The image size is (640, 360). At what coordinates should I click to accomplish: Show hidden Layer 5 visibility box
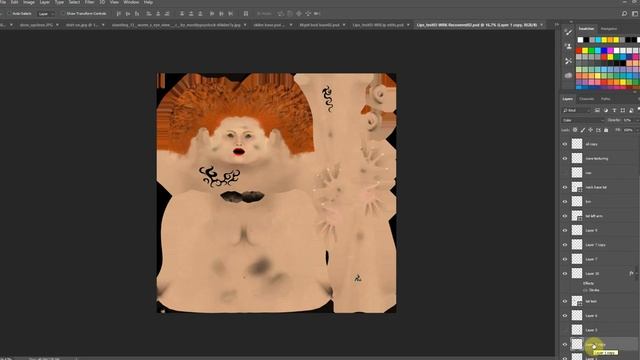[x=565, y=330]
